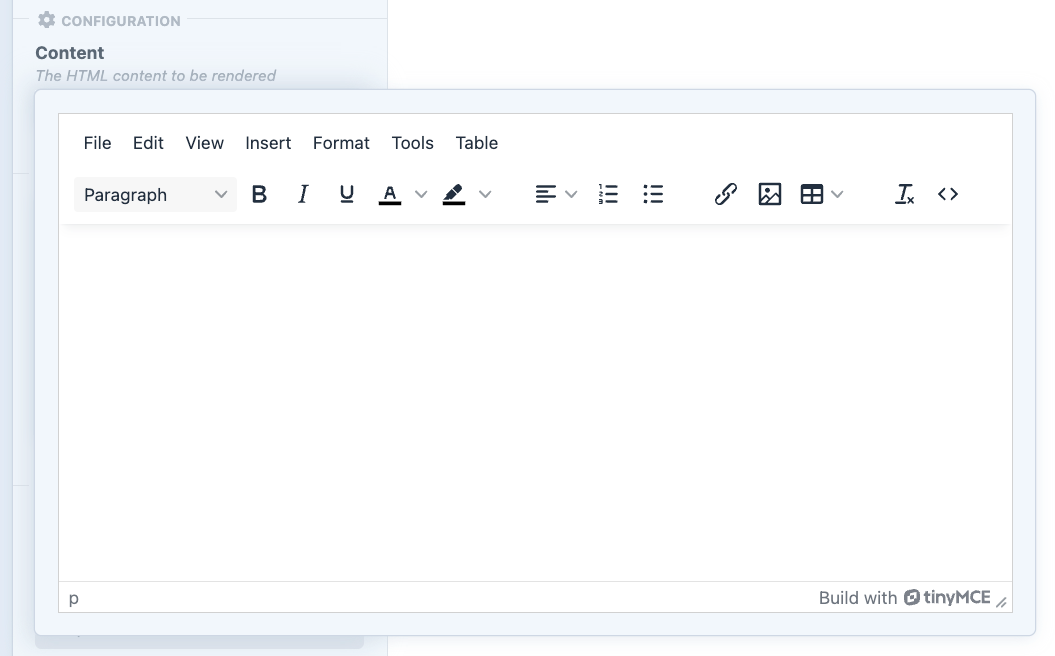
Task: Toggle bold formatting
Action: click(x=259, y=195)
